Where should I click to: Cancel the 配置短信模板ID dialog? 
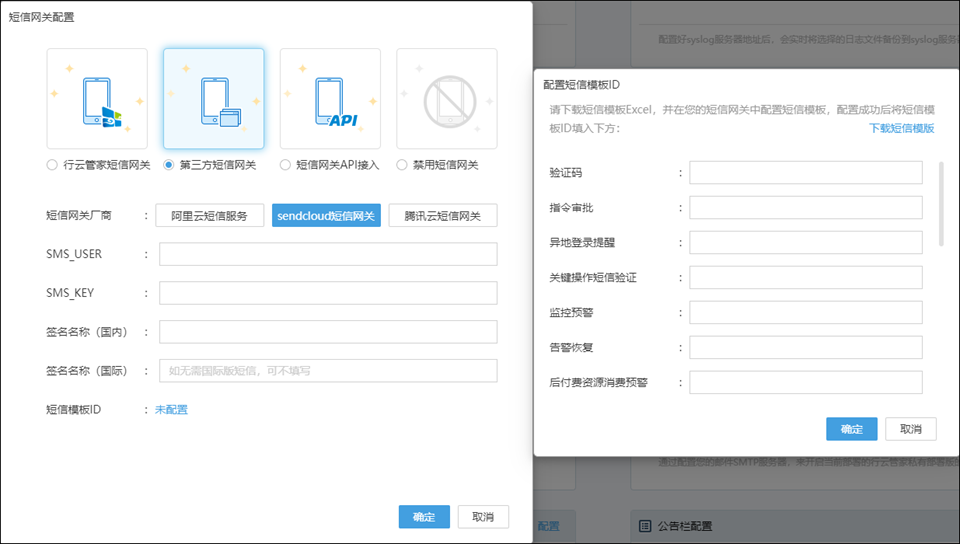pyautogui.click(x=910, y=429)
